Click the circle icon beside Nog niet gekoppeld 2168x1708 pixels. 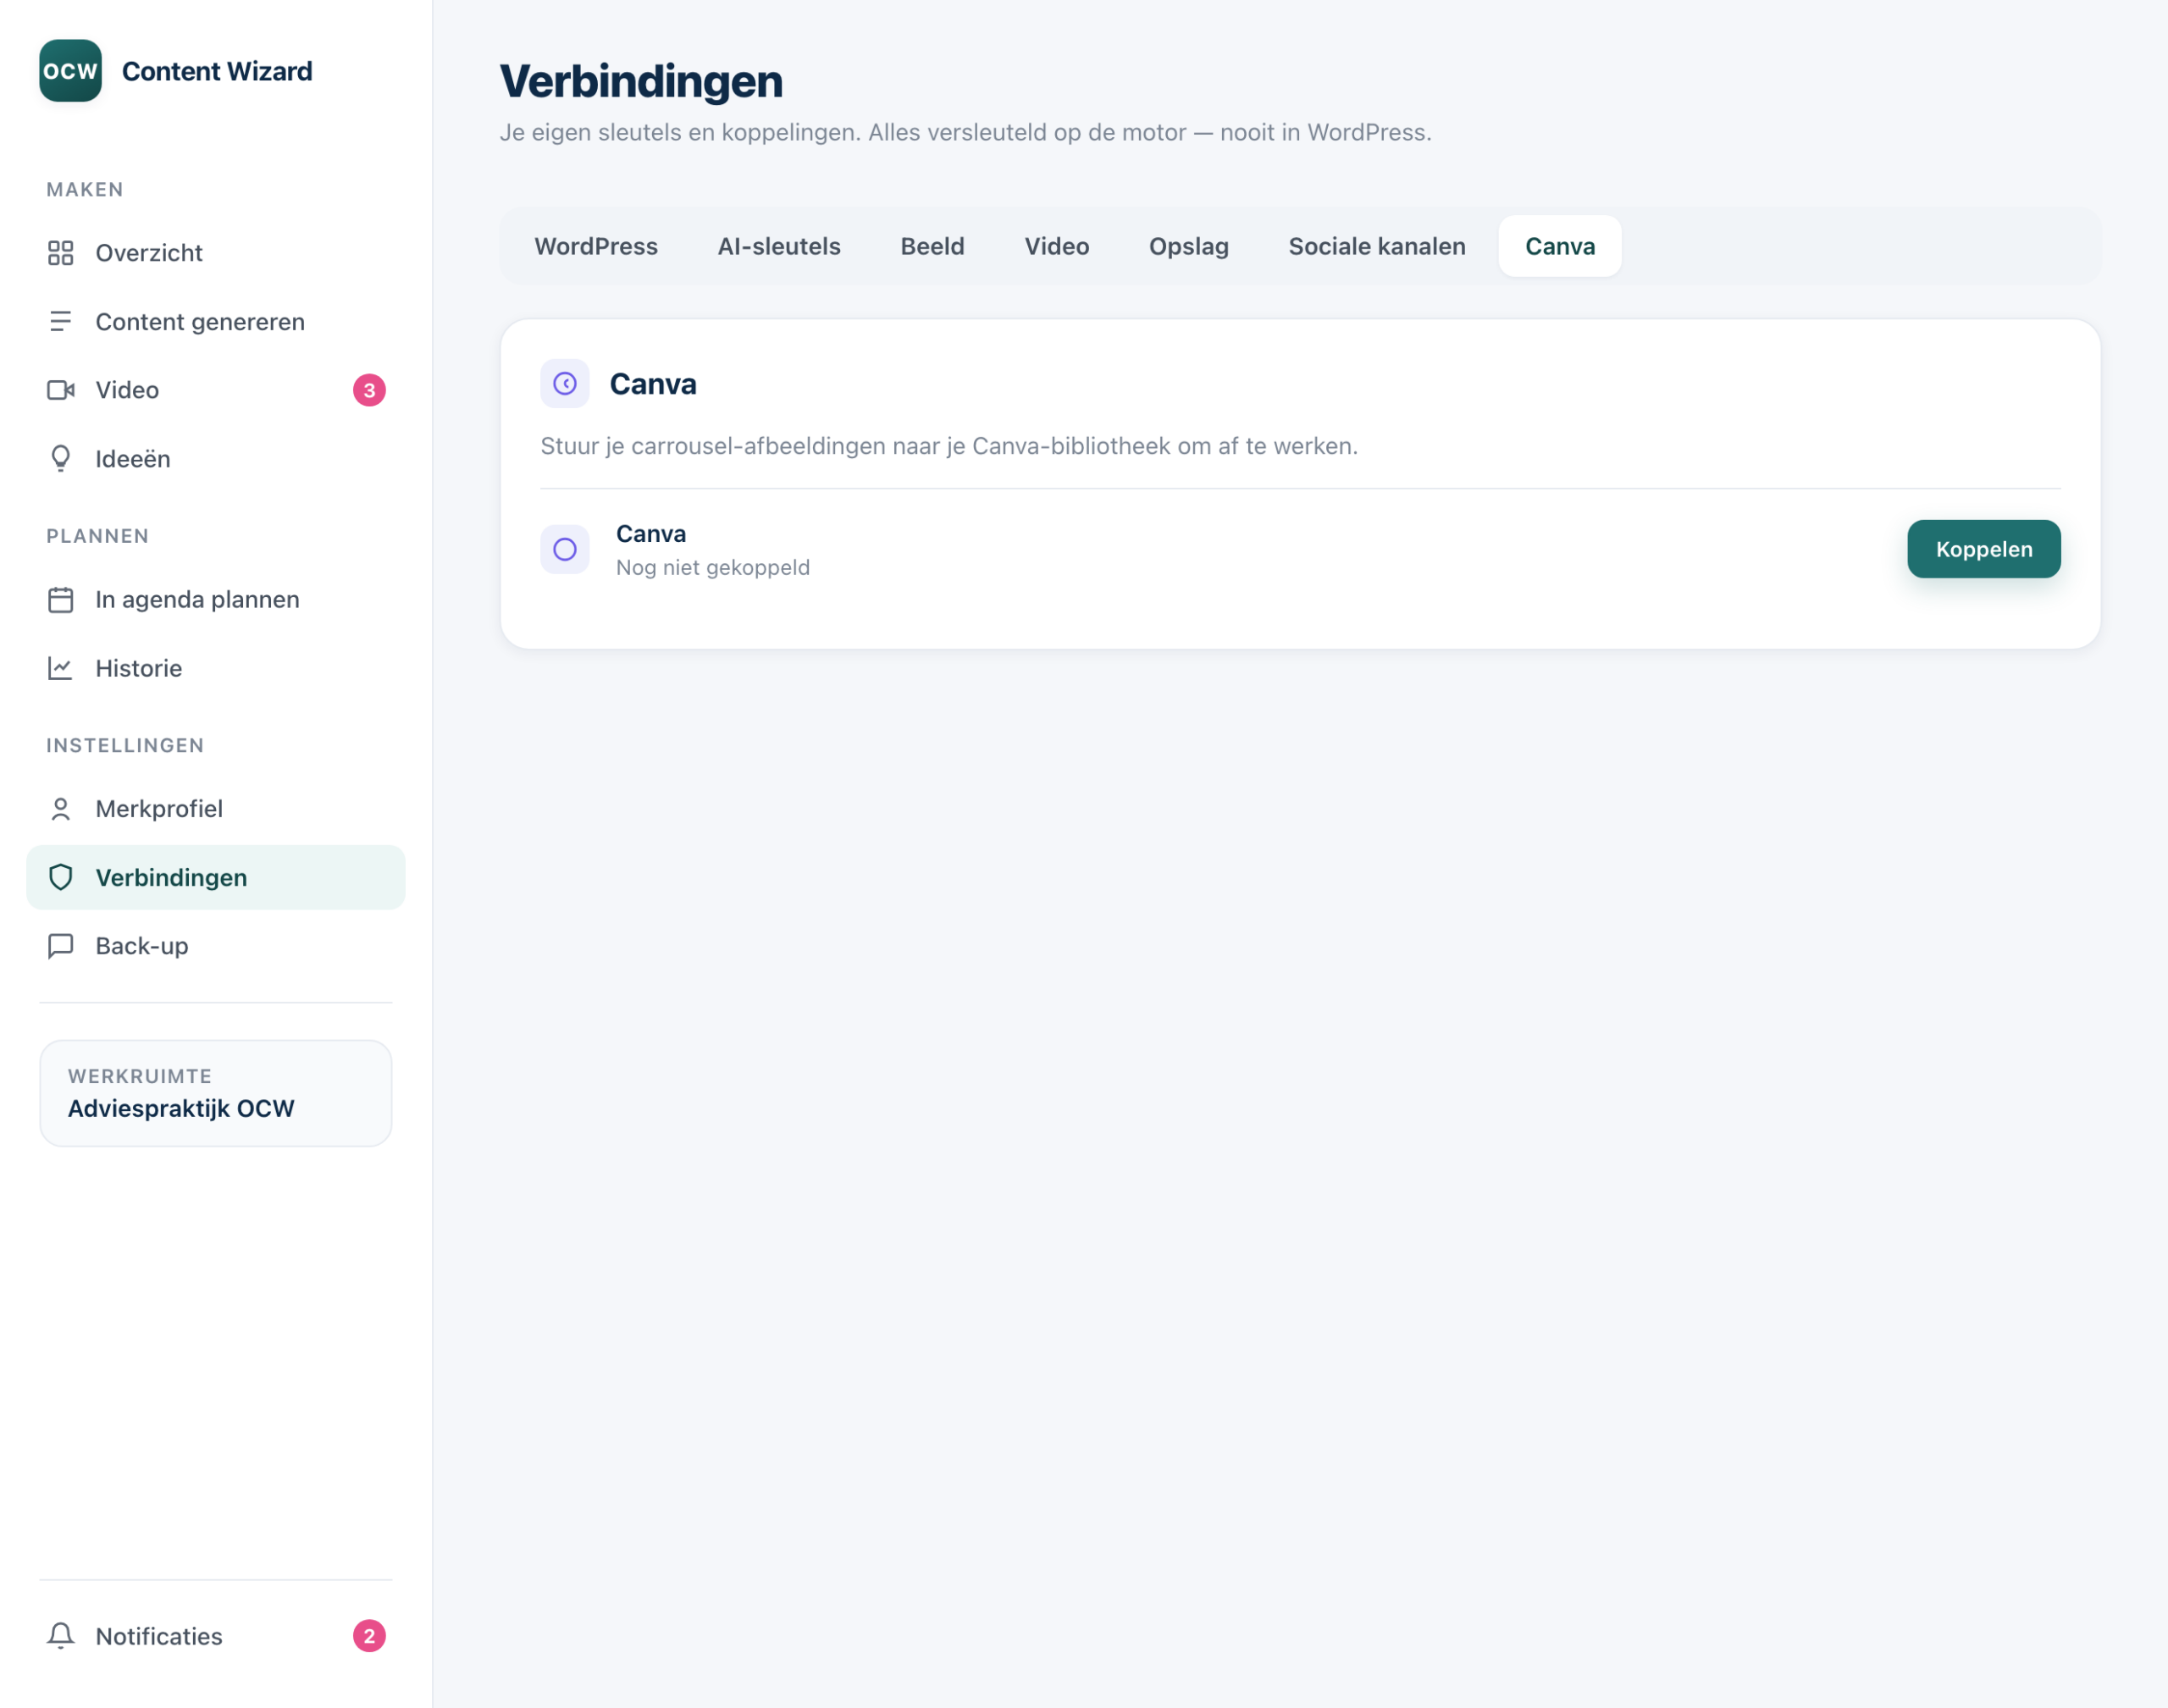[565, 549]
